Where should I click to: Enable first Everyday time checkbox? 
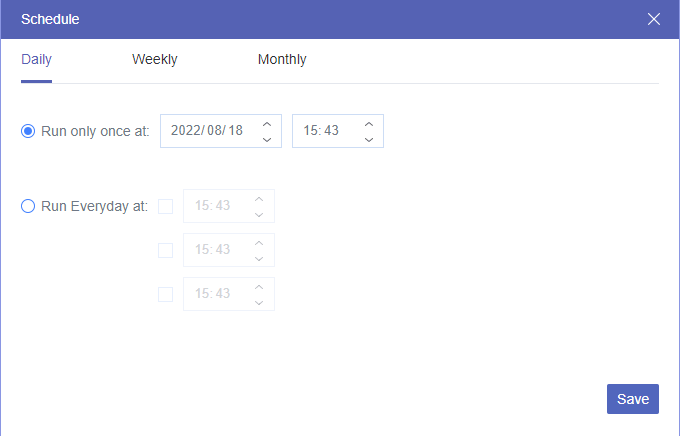click(165, 207)
